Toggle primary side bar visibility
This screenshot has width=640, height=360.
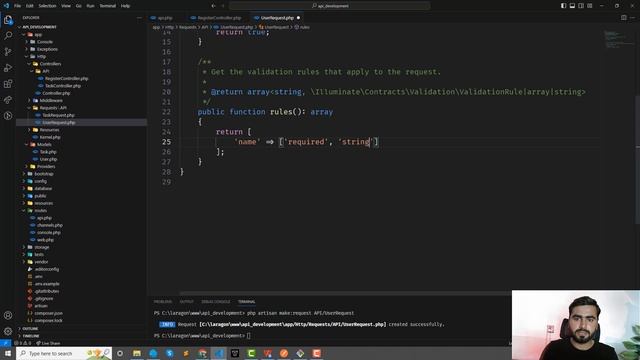563,6
